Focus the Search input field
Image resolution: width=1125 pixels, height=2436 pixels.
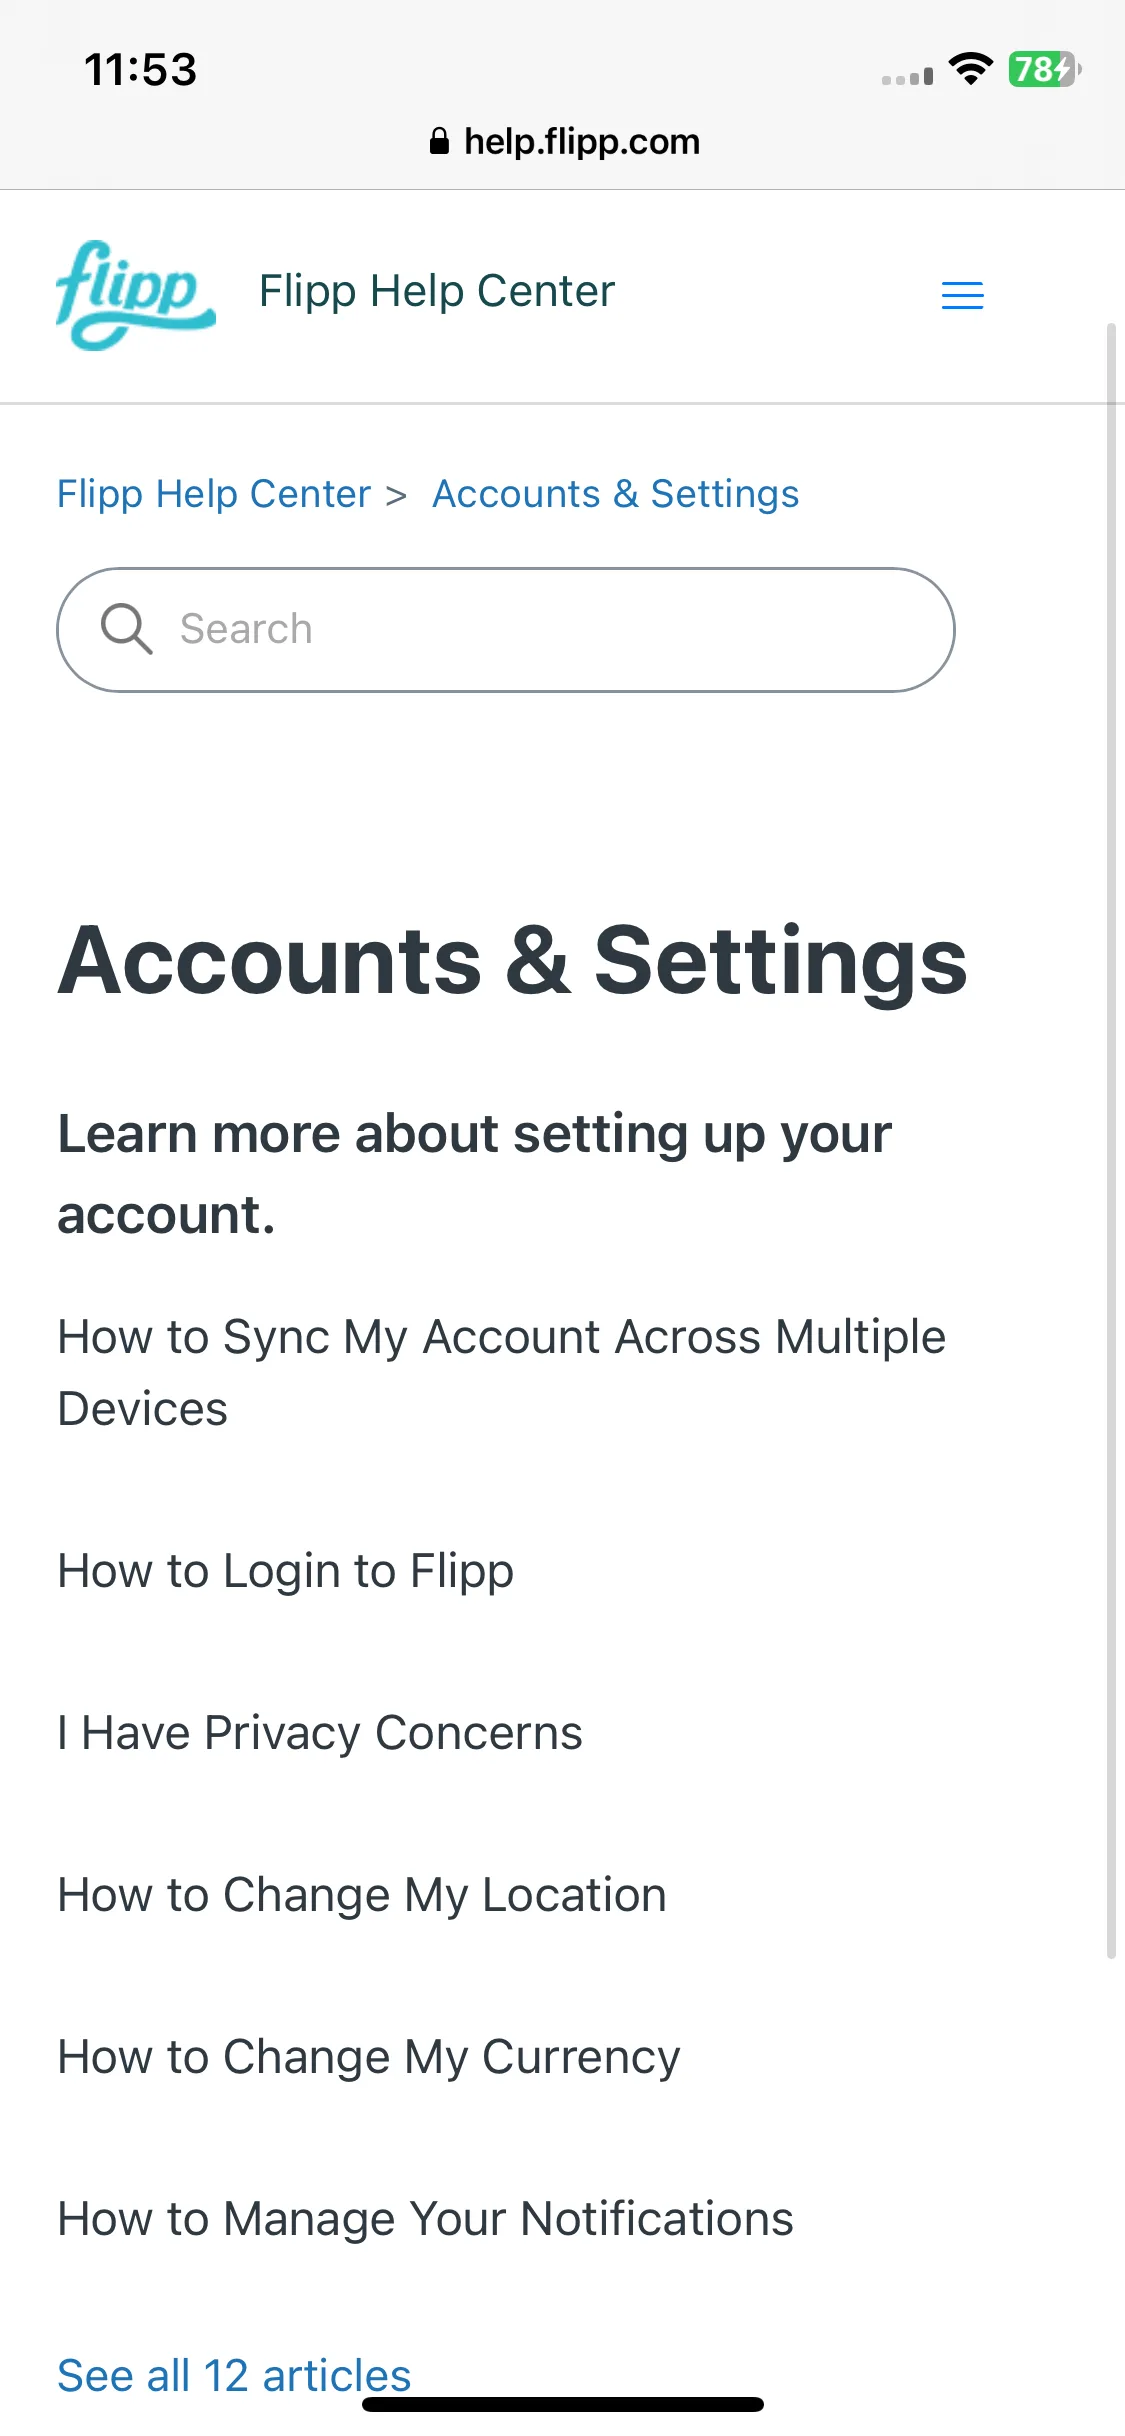click(506, 630)
